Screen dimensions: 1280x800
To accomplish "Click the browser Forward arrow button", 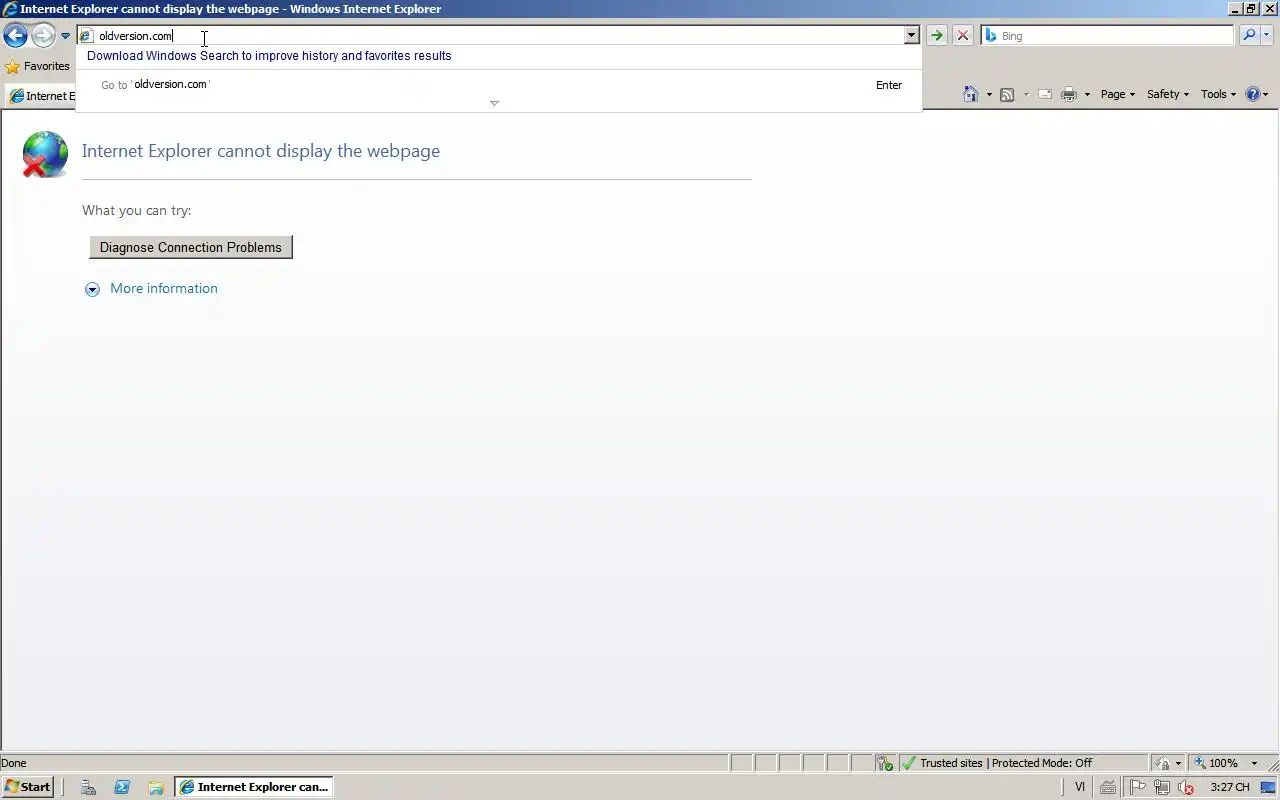I will point(43,36).
